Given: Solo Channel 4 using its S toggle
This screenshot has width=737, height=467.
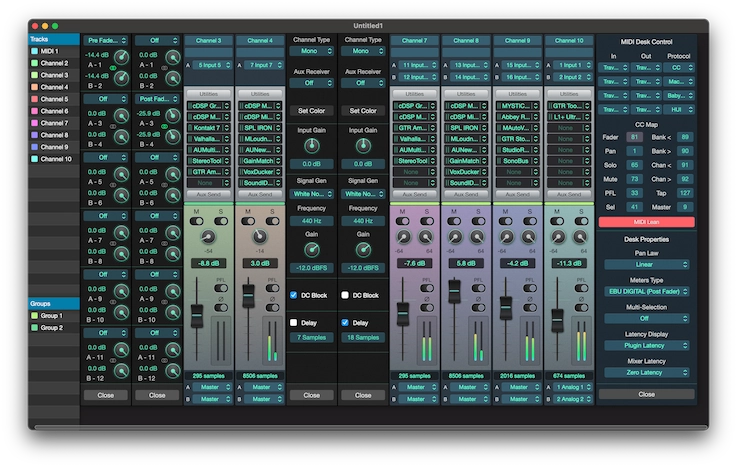Looking at the screenshot, I should click(x=271, y=221).
